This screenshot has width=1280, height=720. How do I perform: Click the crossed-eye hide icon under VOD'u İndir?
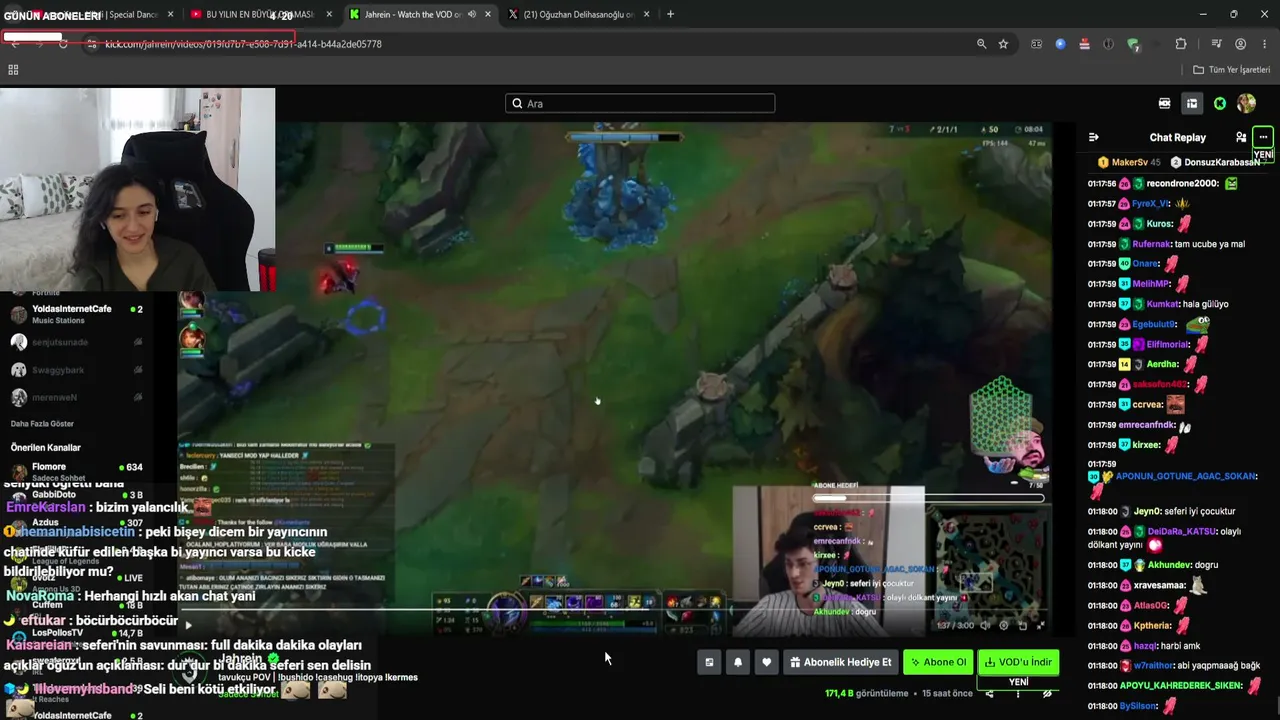click(x=1047, y=693)
